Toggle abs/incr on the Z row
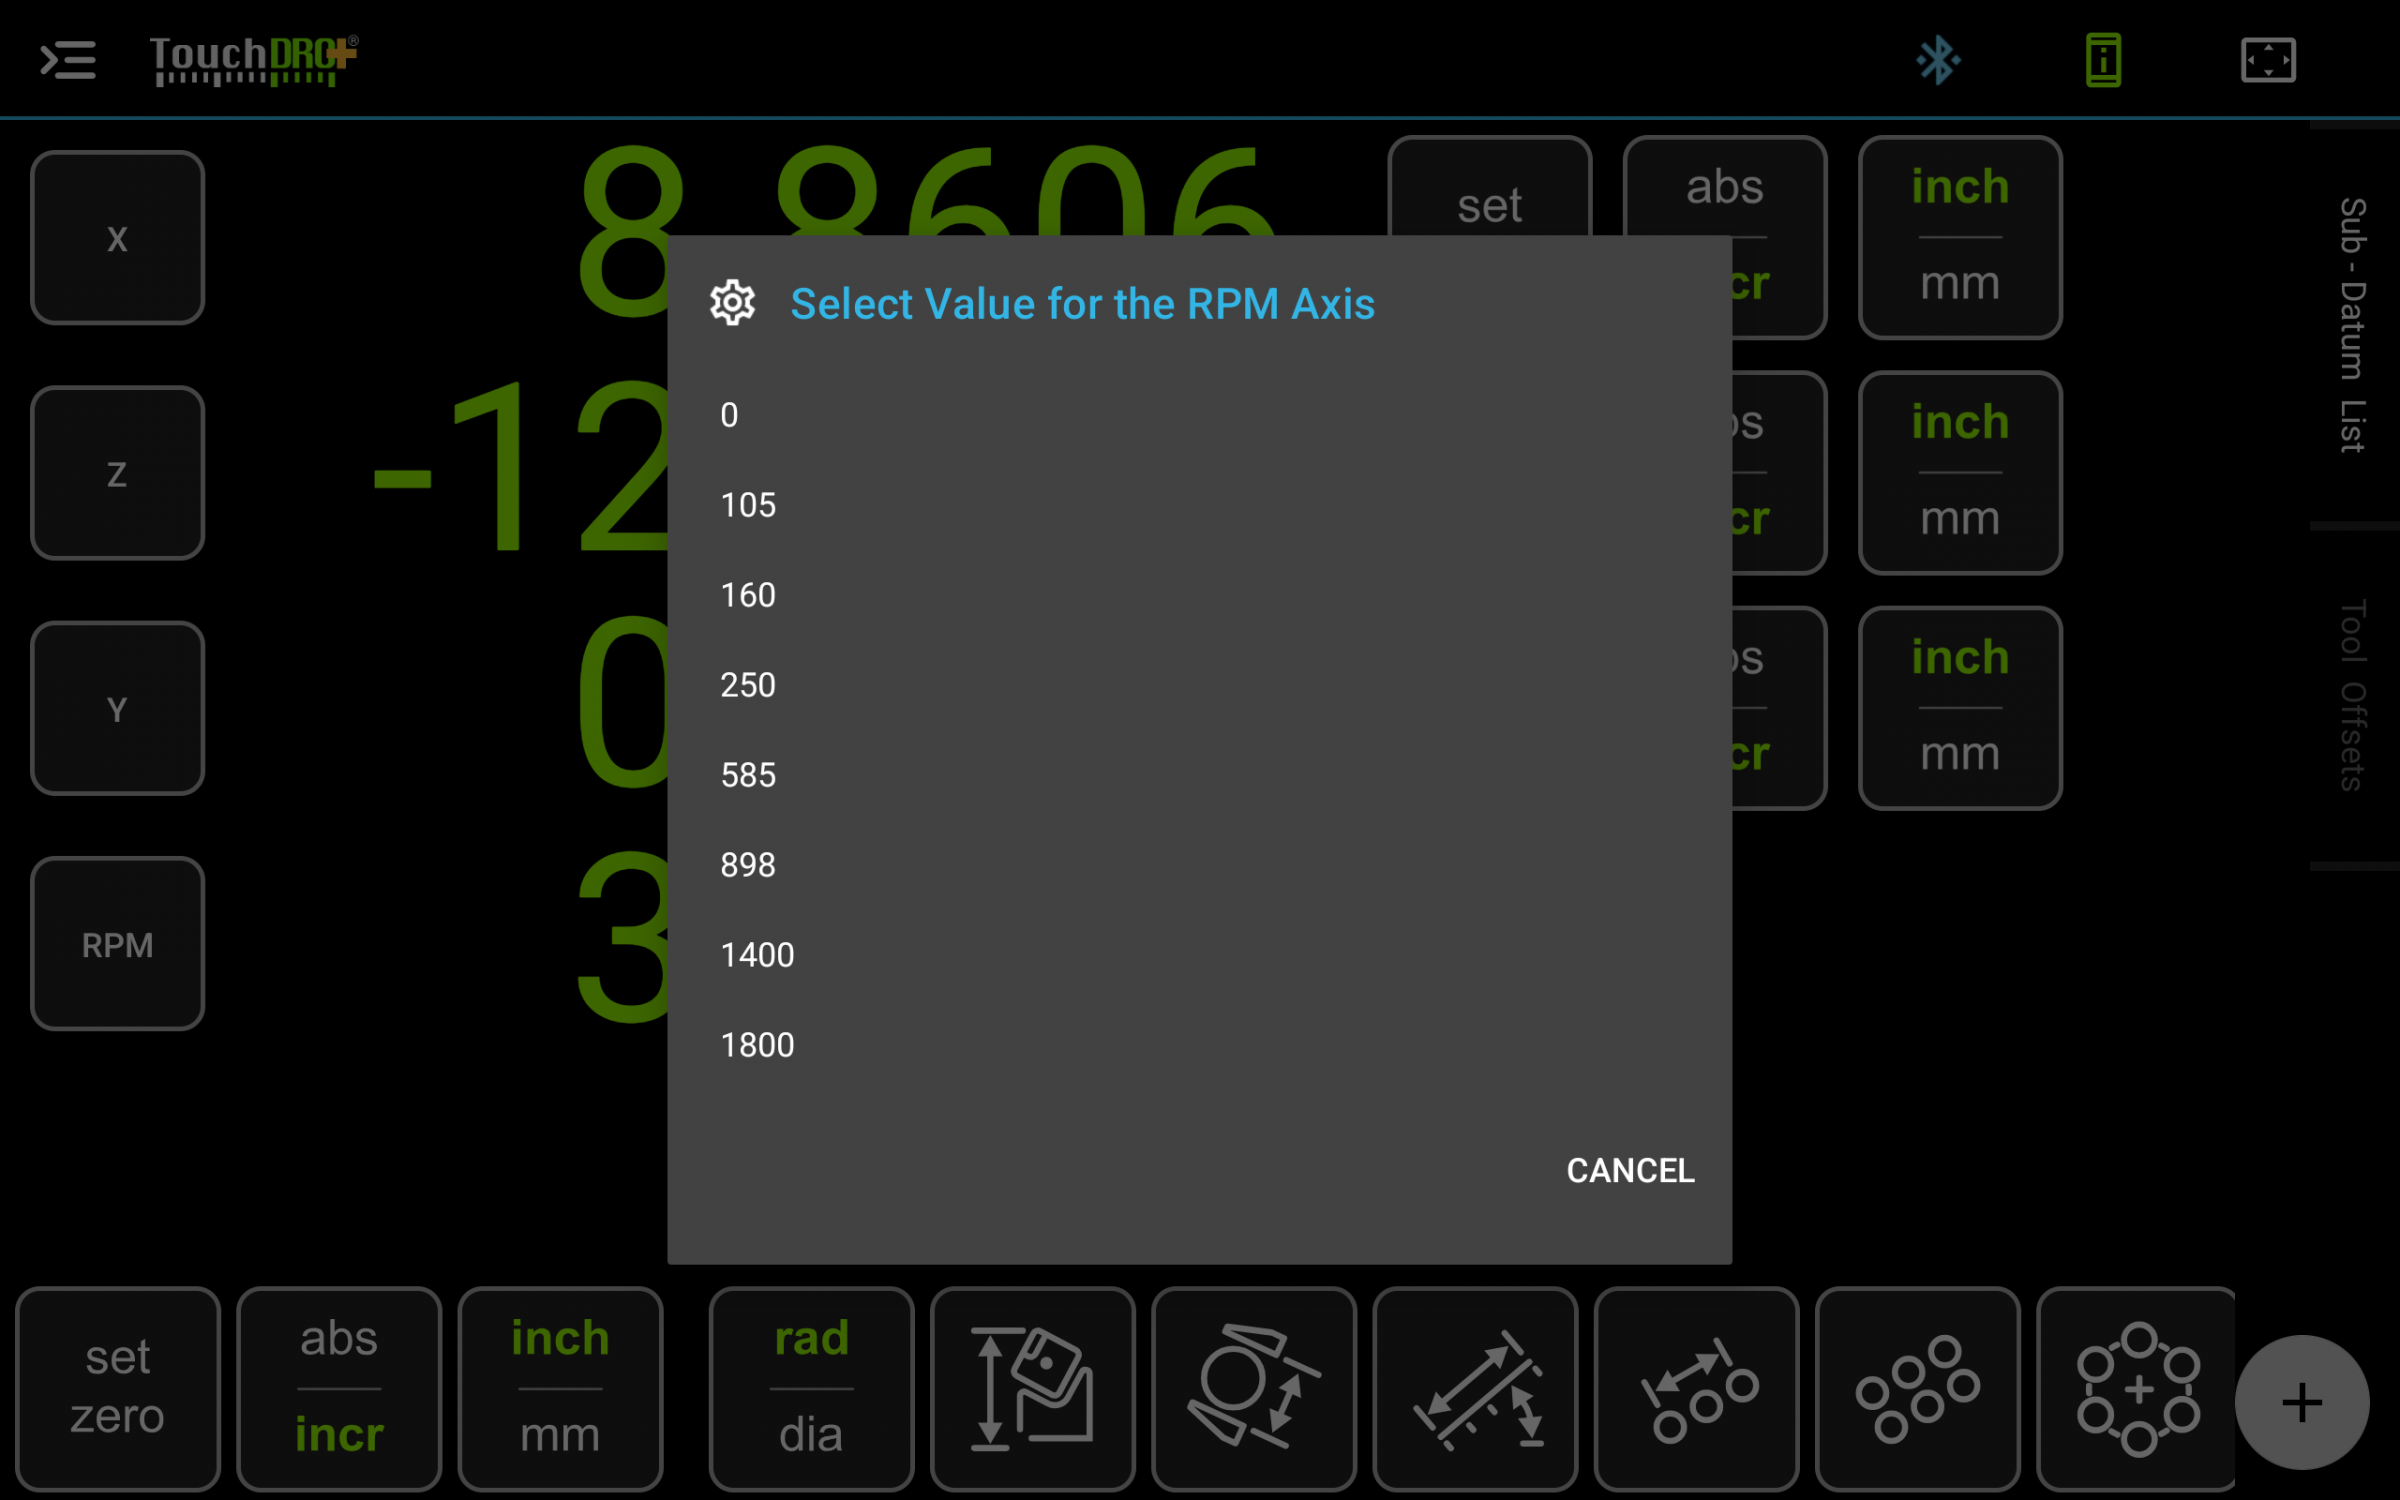This screenshot has width=2400, height=1500. (x=1780, y=473)
